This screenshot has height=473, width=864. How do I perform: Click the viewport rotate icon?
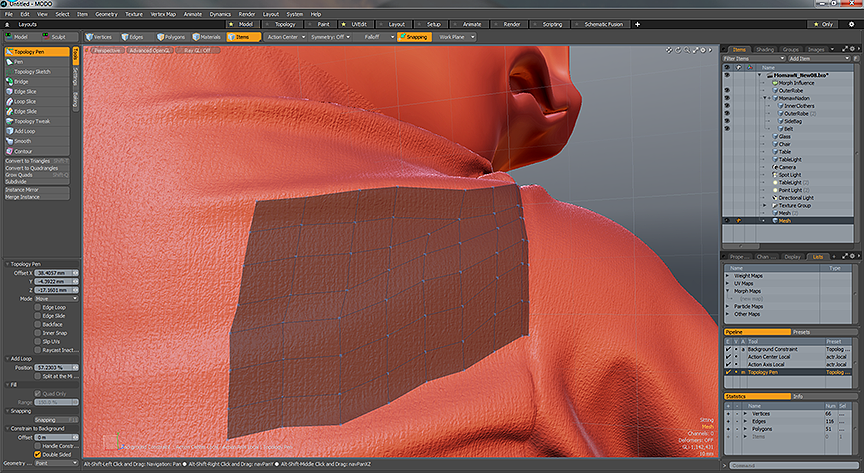click(678, 50)
